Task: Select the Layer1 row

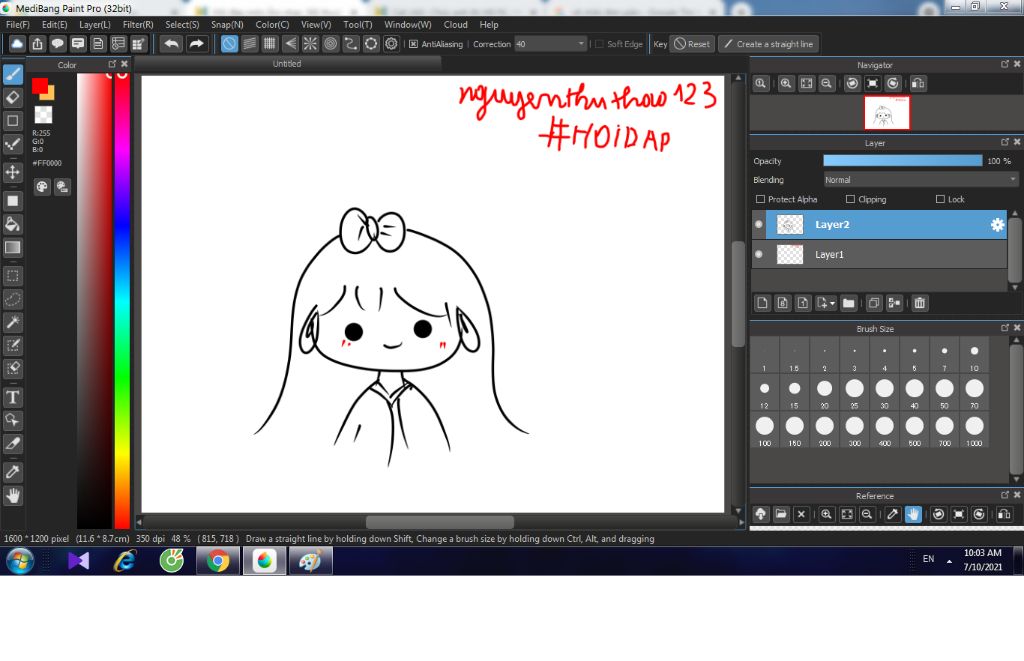Action: coord(880,255)
